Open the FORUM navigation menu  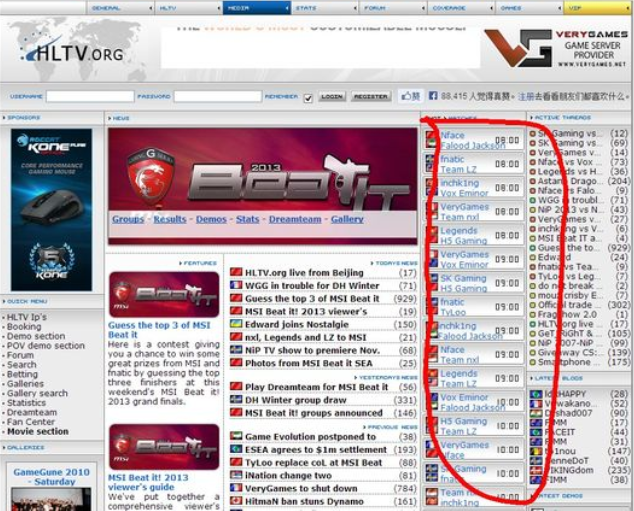tap(393, 8)
